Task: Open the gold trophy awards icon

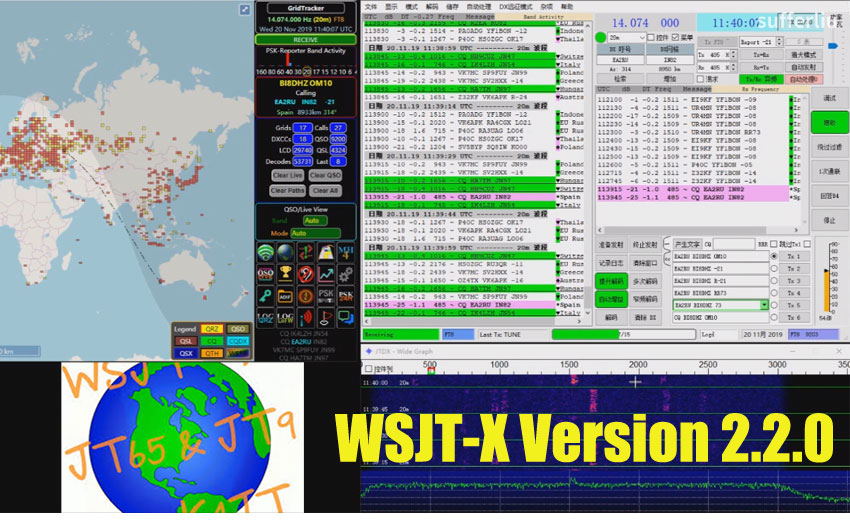Action: coord(285,274)
